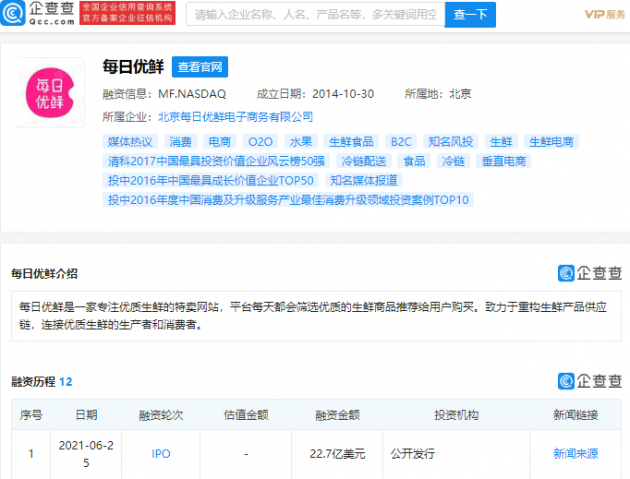Select the 知名风投 tag
The width and height of the screenshot is (630, 479).
(450, 141)
